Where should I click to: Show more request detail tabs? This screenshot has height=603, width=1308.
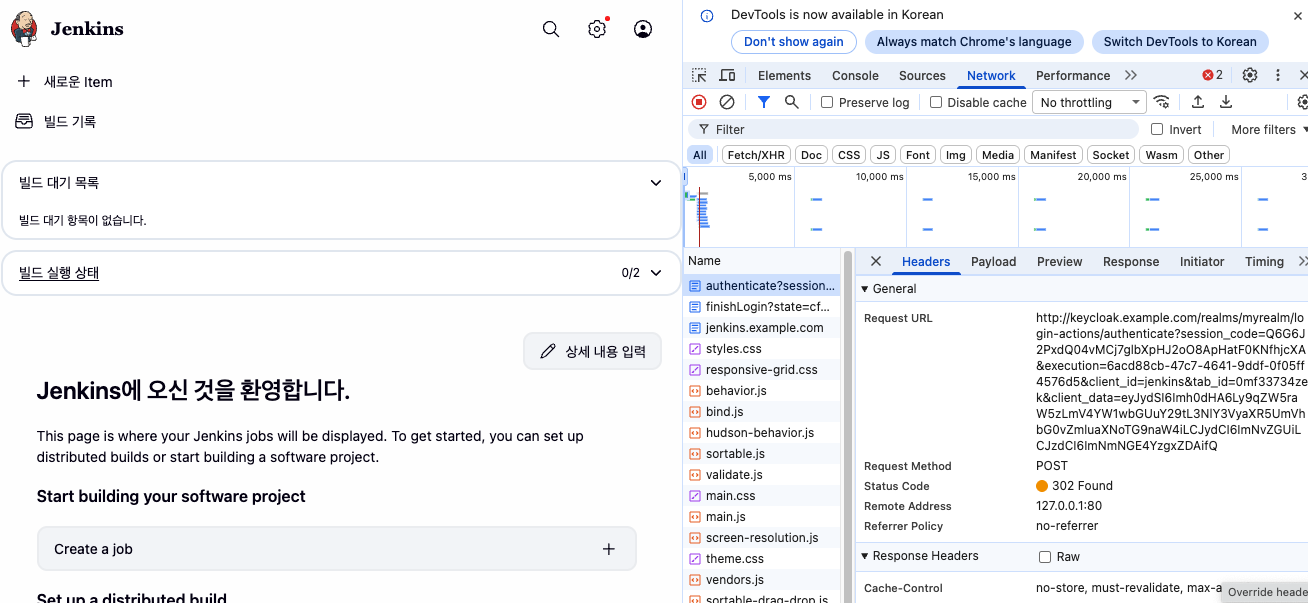point(1302,261)
